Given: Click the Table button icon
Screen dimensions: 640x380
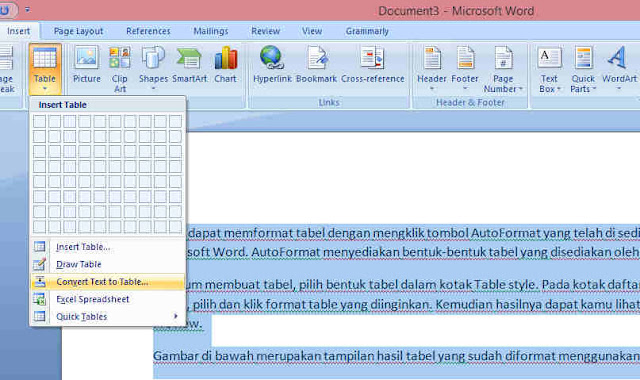Looking at the screenshot, I should (45, 58).
